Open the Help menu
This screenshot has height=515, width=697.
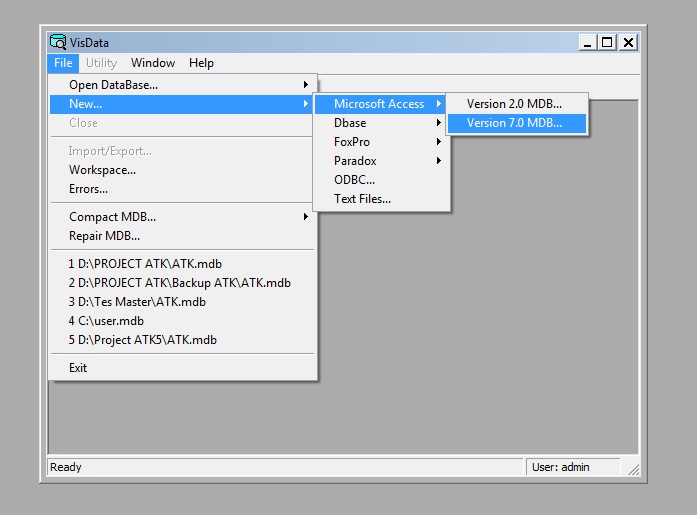201,63
